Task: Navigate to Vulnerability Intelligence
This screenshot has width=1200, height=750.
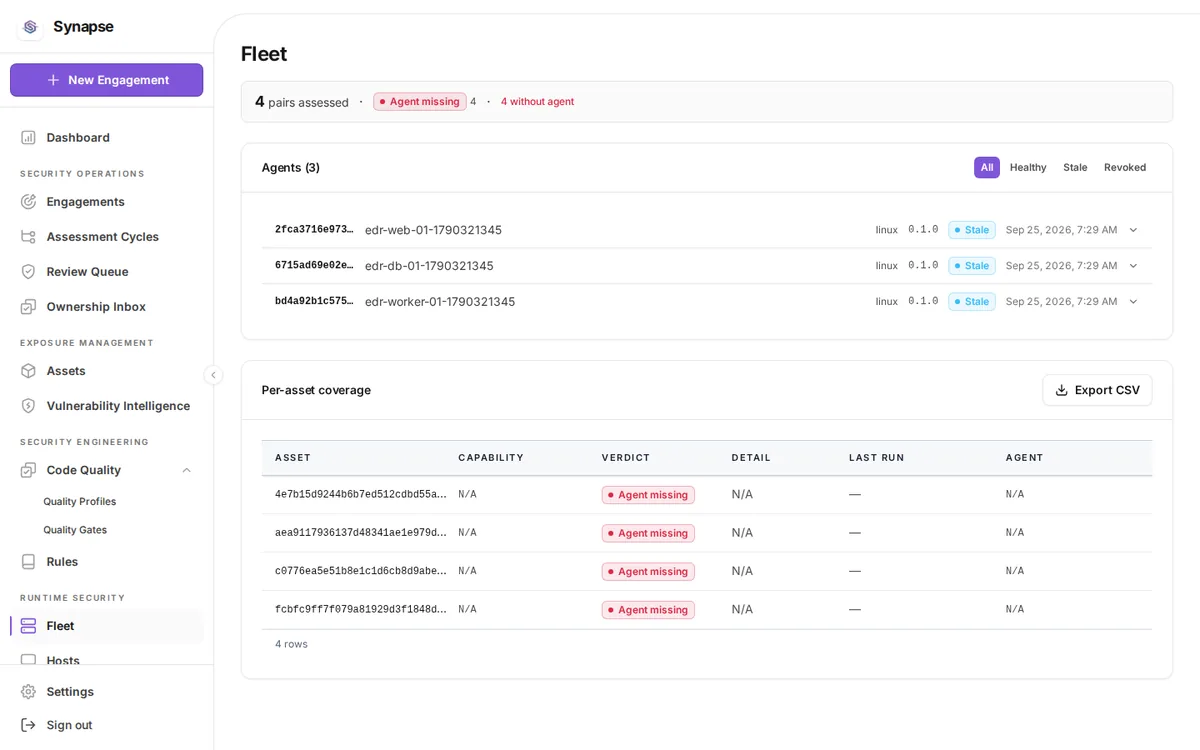Action: [106, 405]
